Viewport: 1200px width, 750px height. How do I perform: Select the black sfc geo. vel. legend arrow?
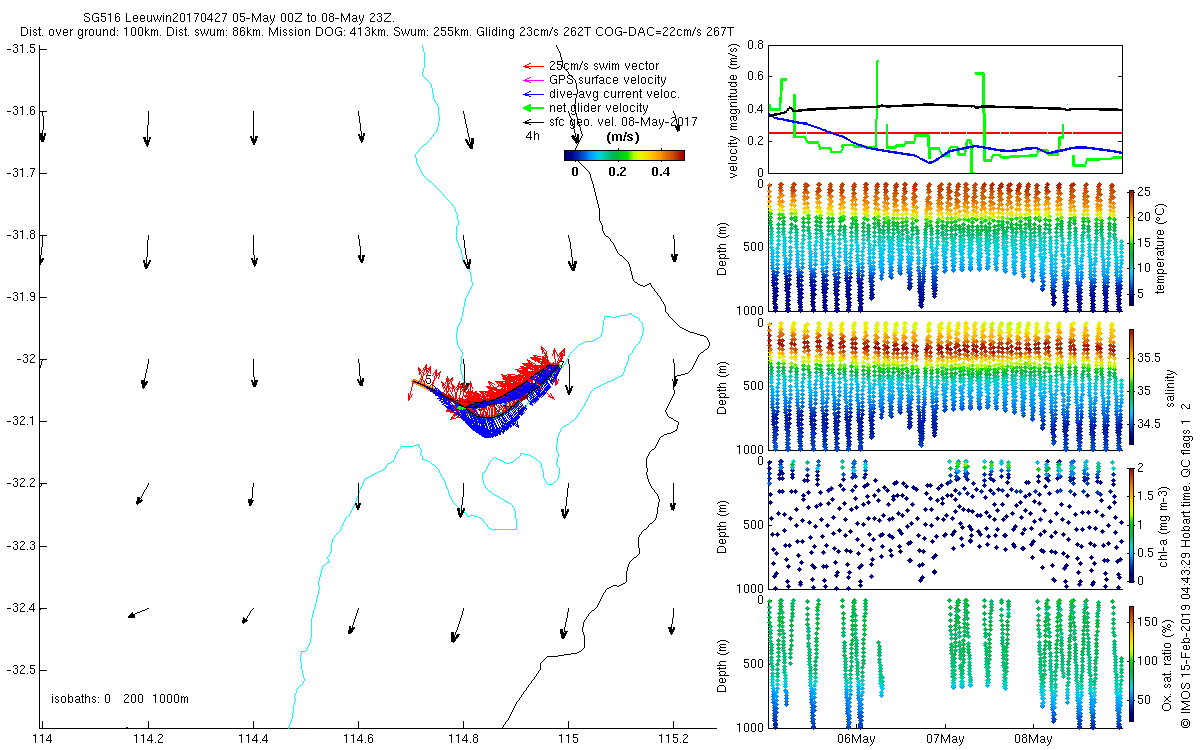(x=533, y=121)
